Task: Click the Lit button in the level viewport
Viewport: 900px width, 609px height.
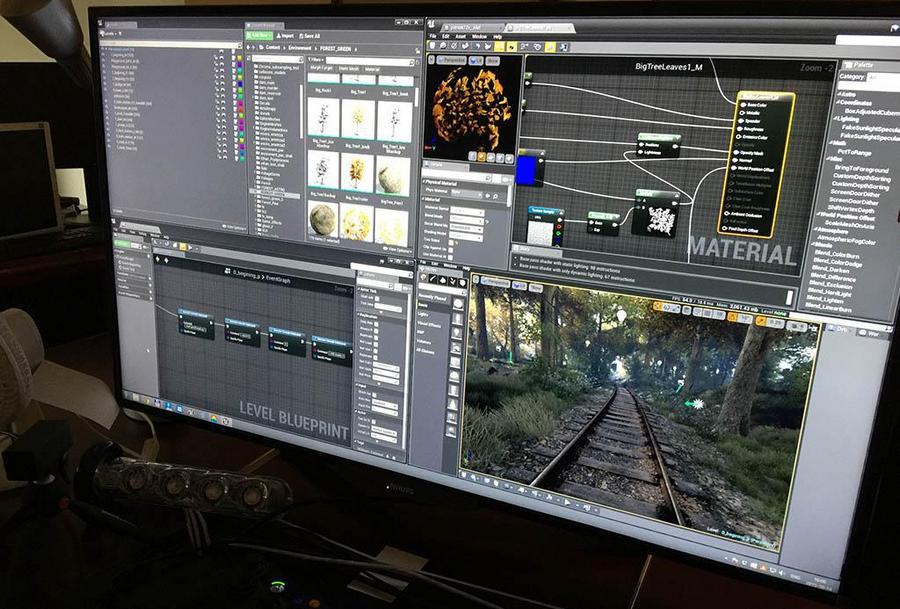Action: click(x=519, y=285)
